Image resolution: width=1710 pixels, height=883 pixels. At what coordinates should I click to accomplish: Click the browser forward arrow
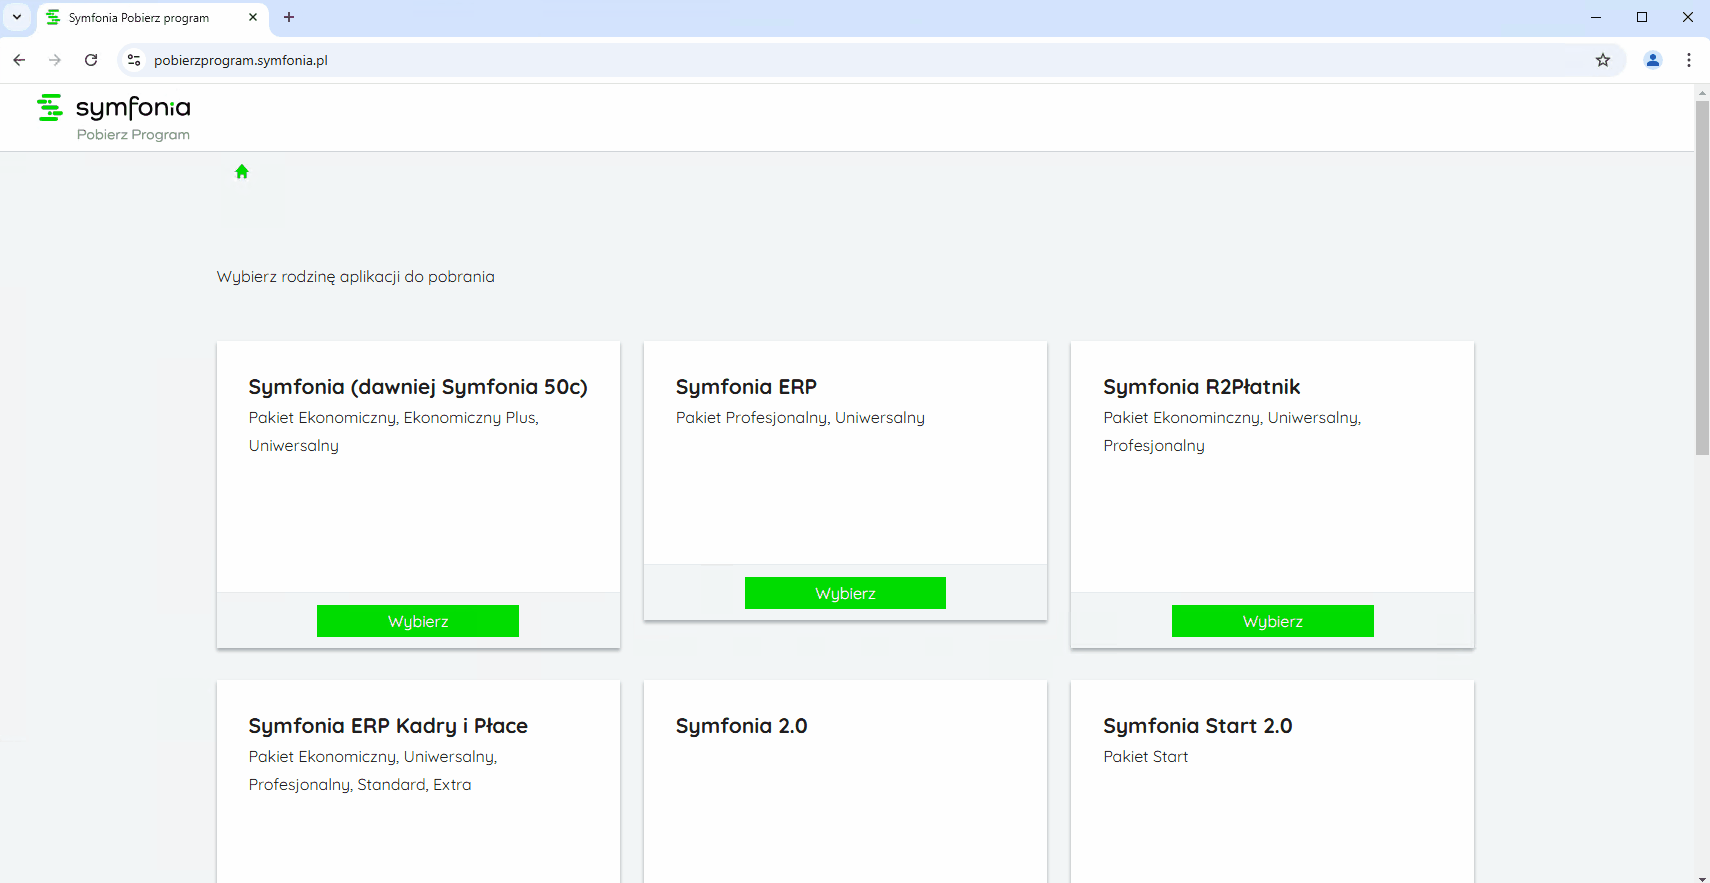[x=55, y=60]
